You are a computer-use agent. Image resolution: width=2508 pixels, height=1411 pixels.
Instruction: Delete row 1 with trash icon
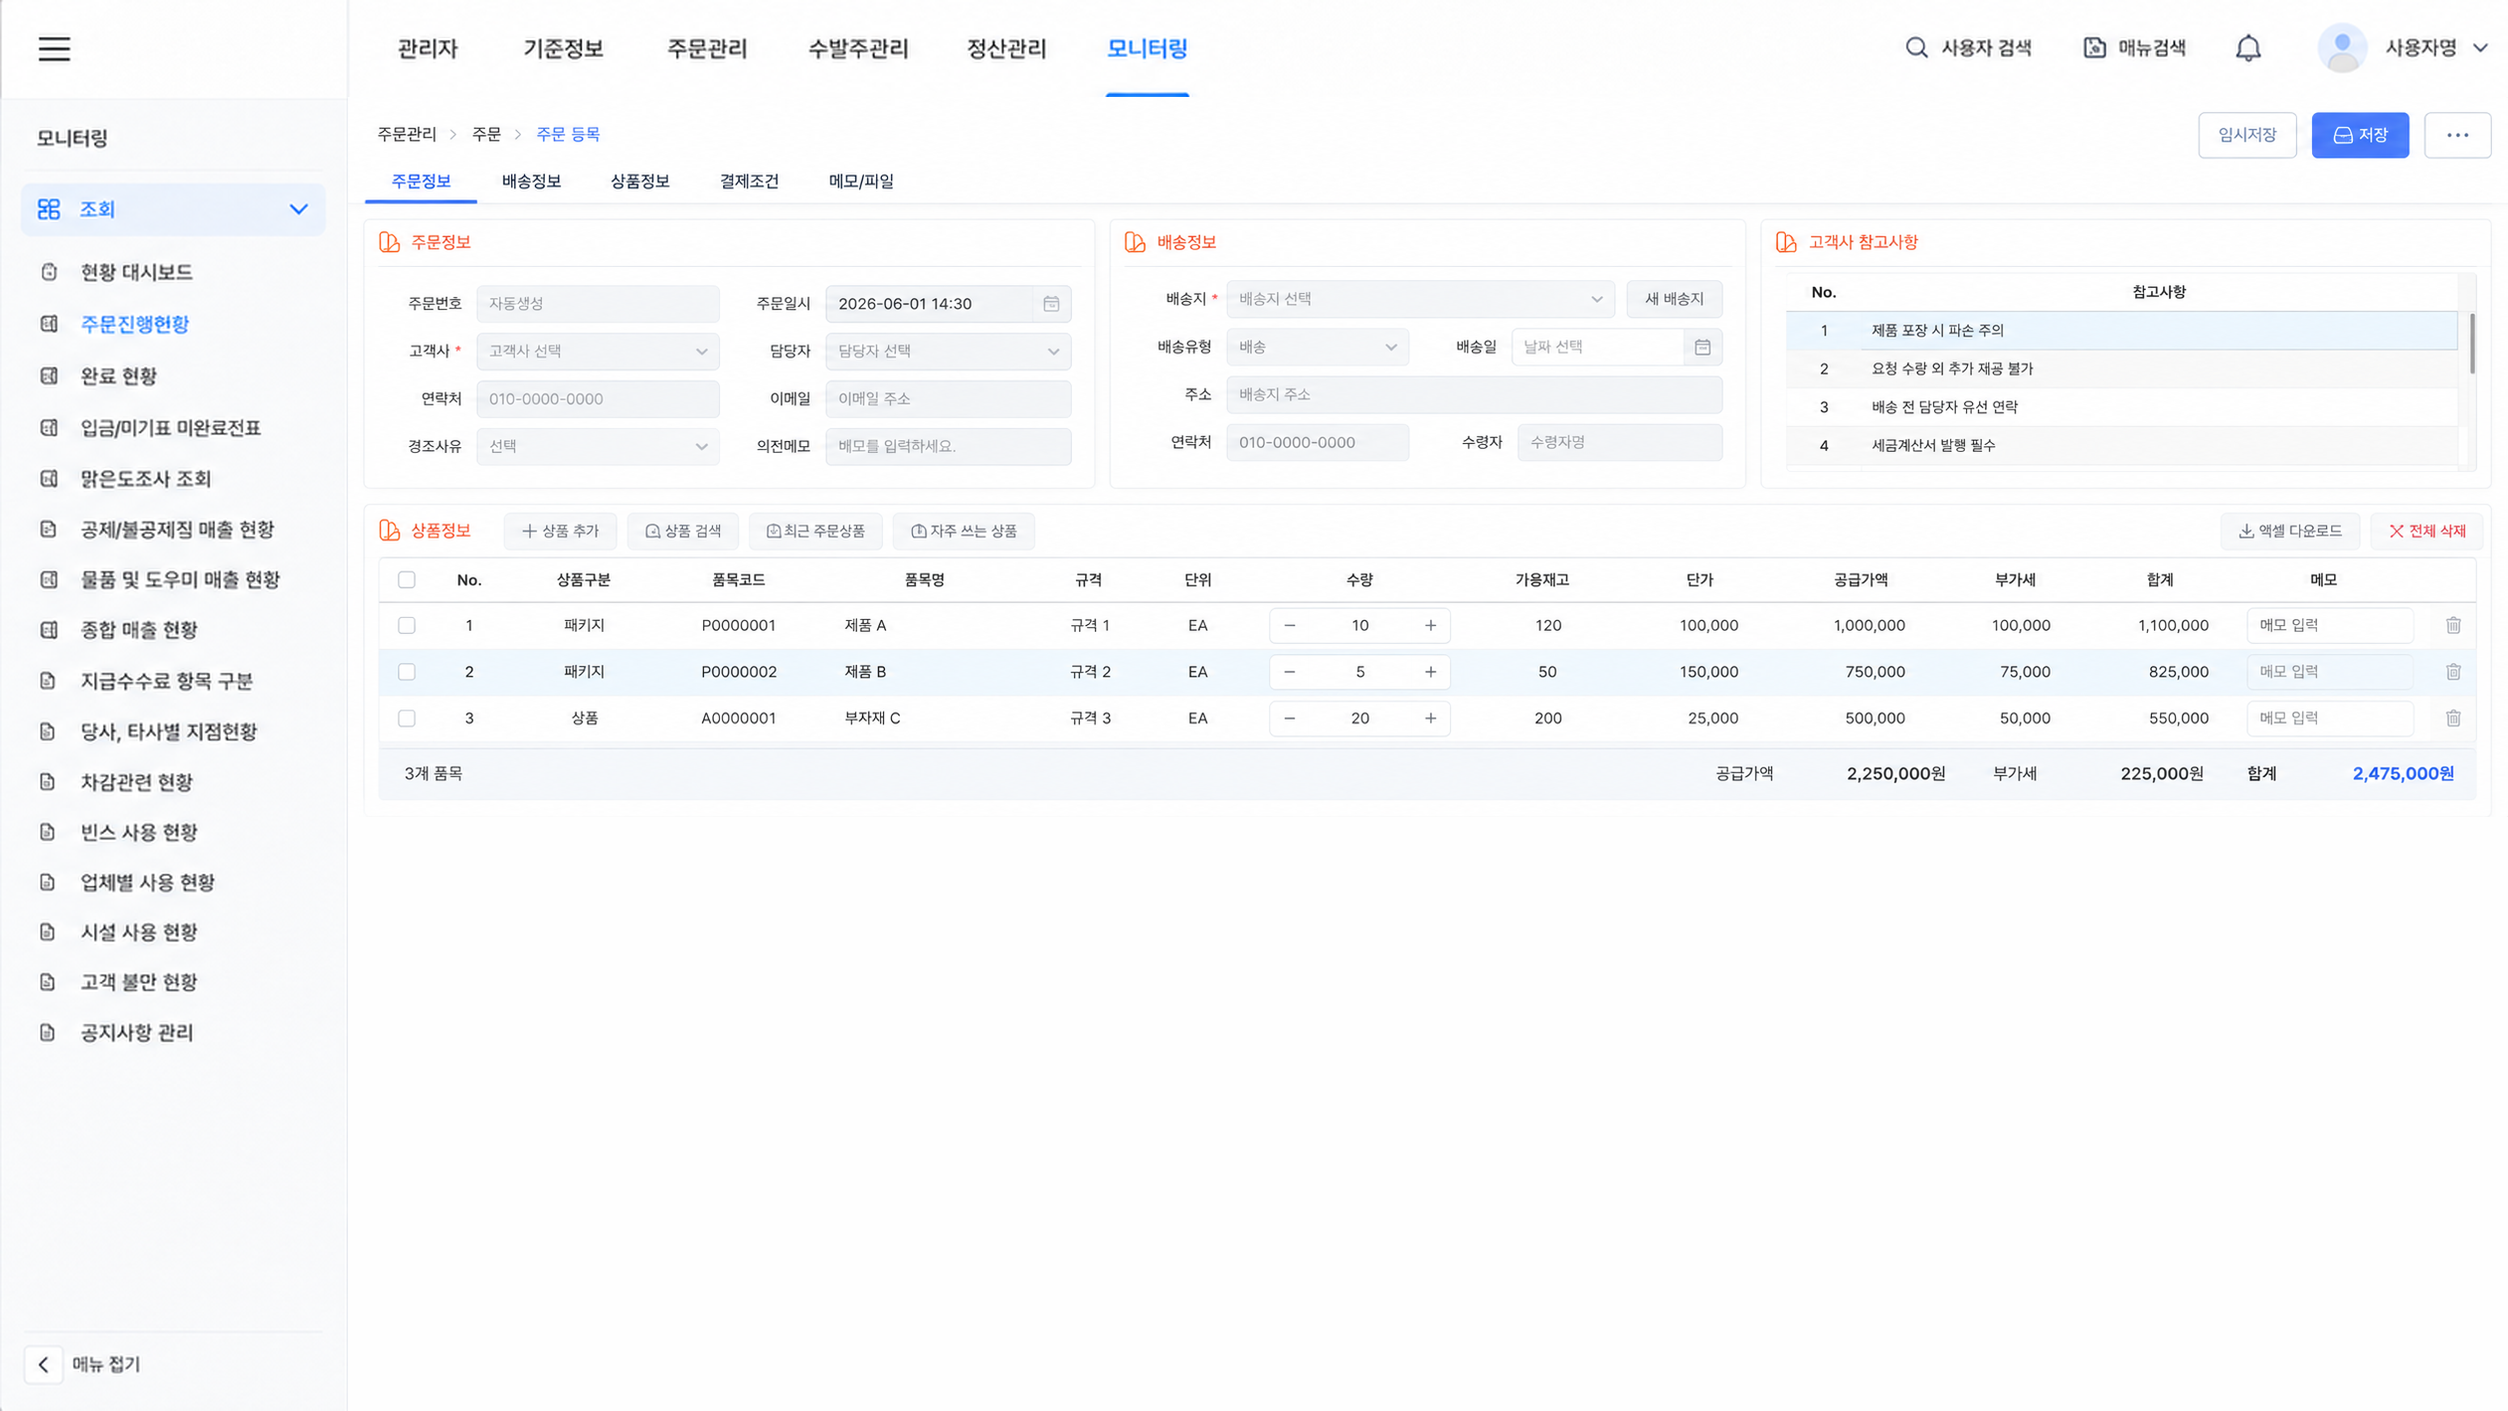[2453, 625]
